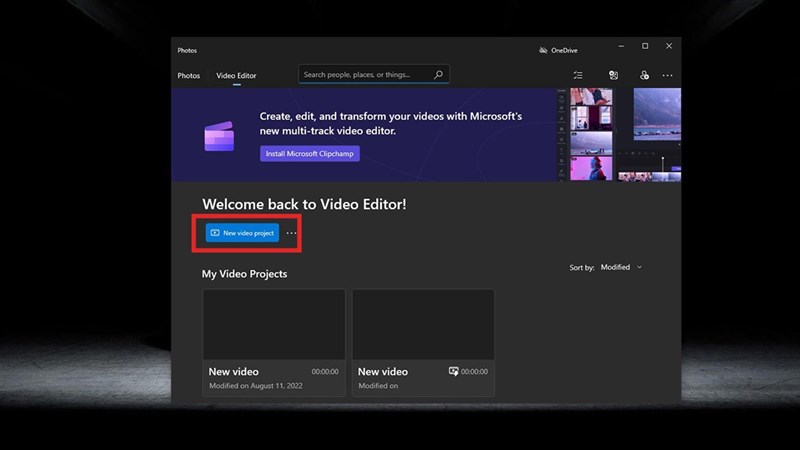Click the magnifier search icon
The width and height of the screenshot is (800, 450).
click(x=438, y=74)
